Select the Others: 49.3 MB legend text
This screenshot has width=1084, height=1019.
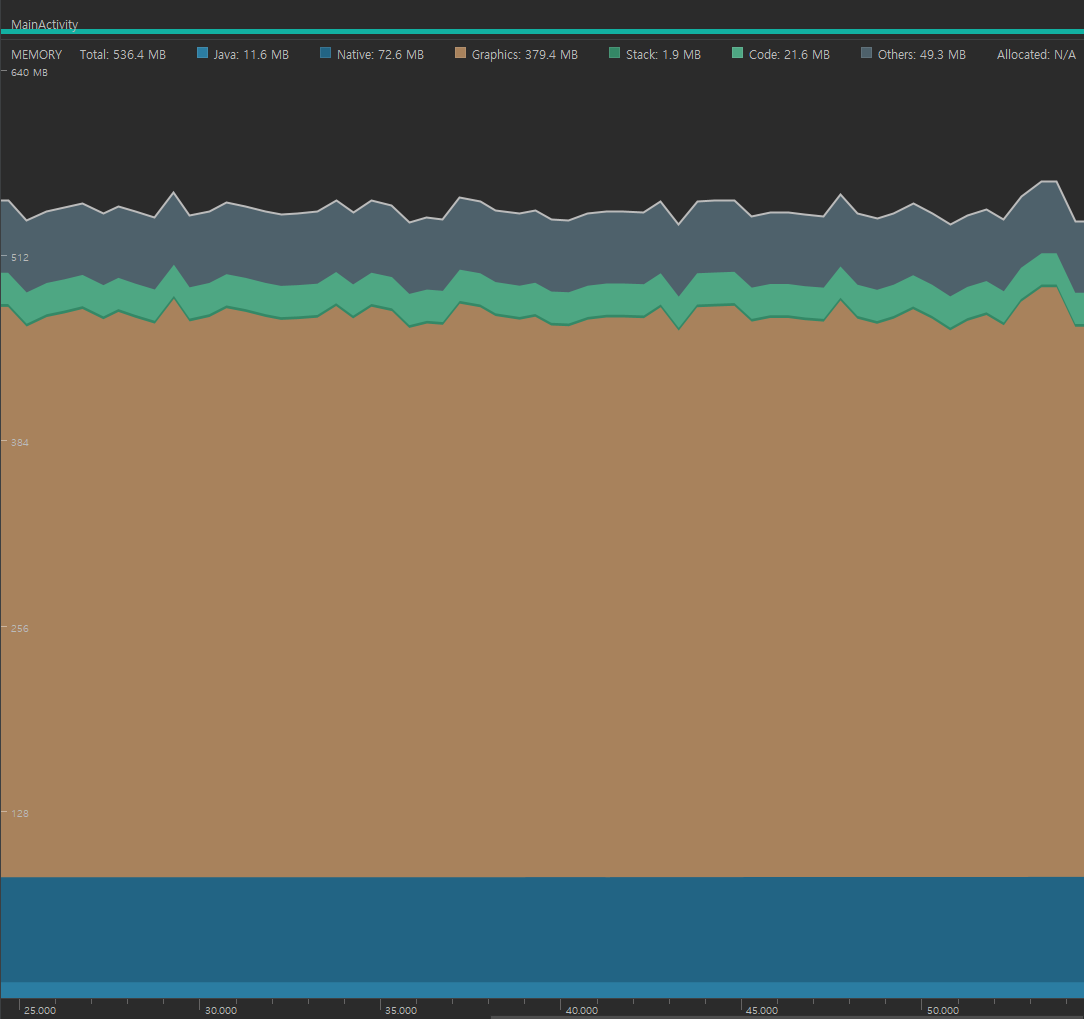click(922, 55)
